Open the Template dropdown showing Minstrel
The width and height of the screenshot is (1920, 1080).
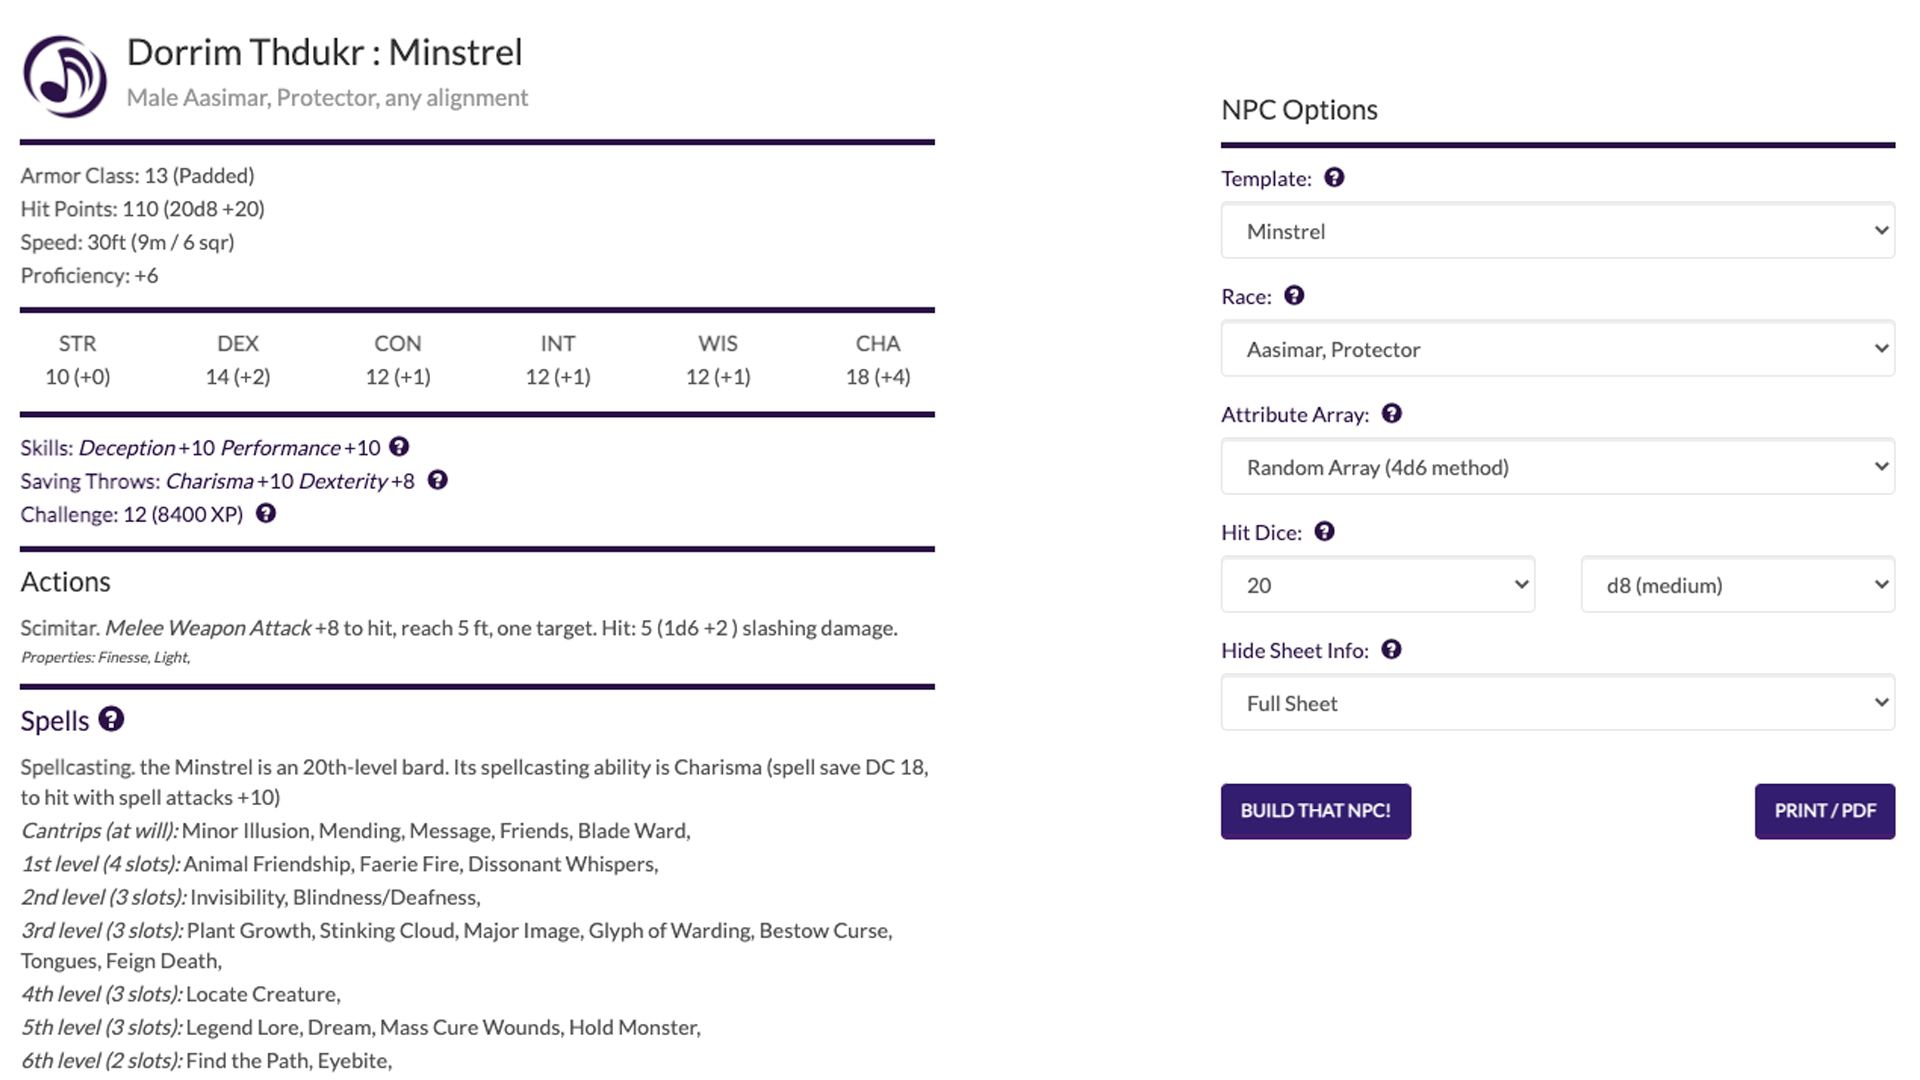coord(1557,231)
